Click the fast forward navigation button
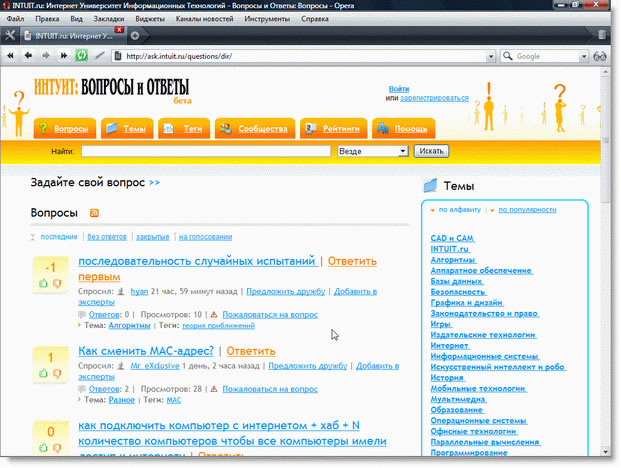The image size is (621, 468). [x=63, y=56]
